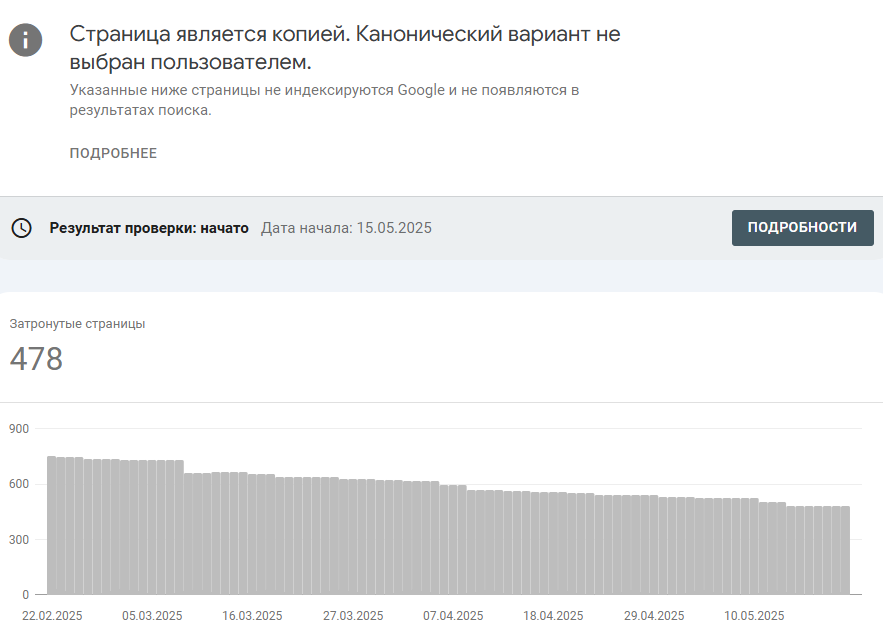Click the Затронутые страницы label

click(x=77, y=324)
